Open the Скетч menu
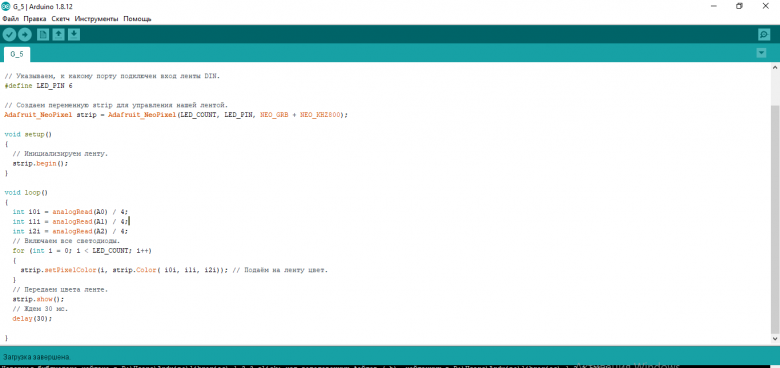The image size is (780, 368). (61, 19)
